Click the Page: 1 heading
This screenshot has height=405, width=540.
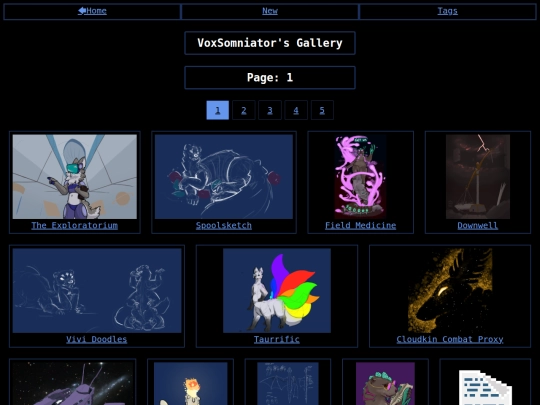point(270,77)
